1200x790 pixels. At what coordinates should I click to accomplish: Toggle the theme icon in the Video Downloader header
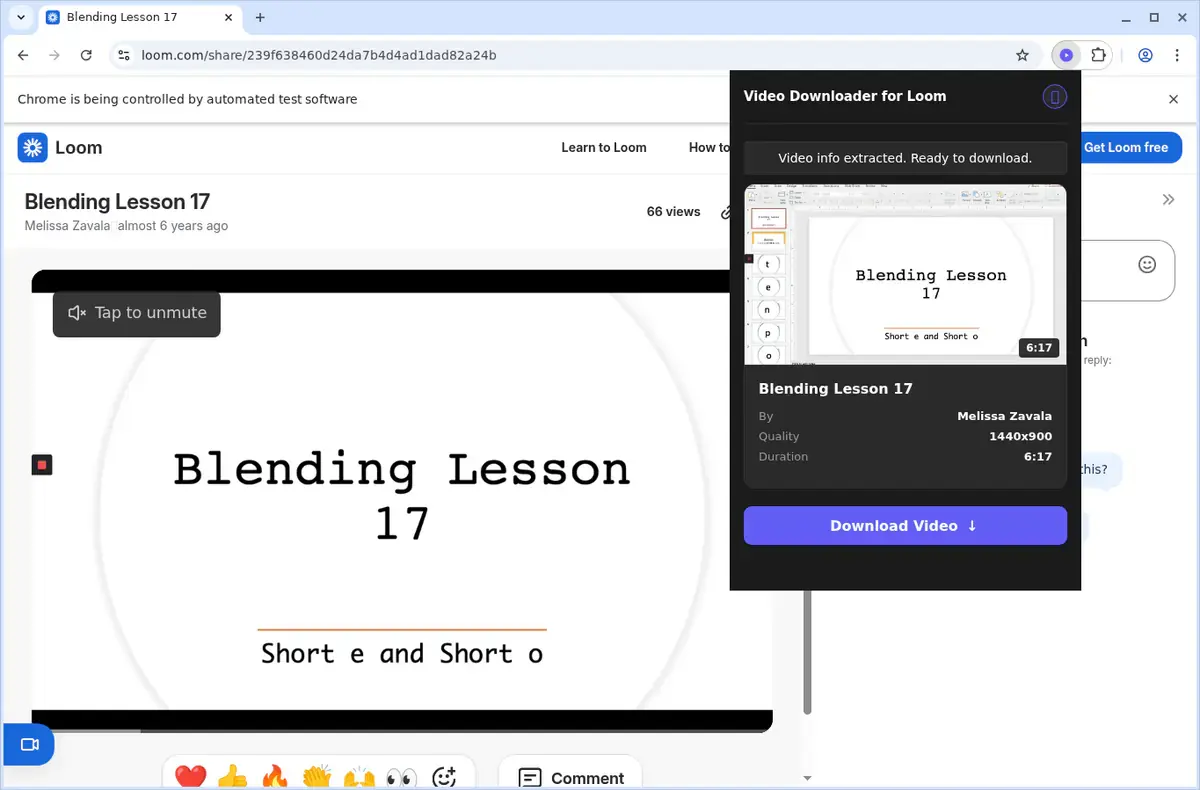1054,97
